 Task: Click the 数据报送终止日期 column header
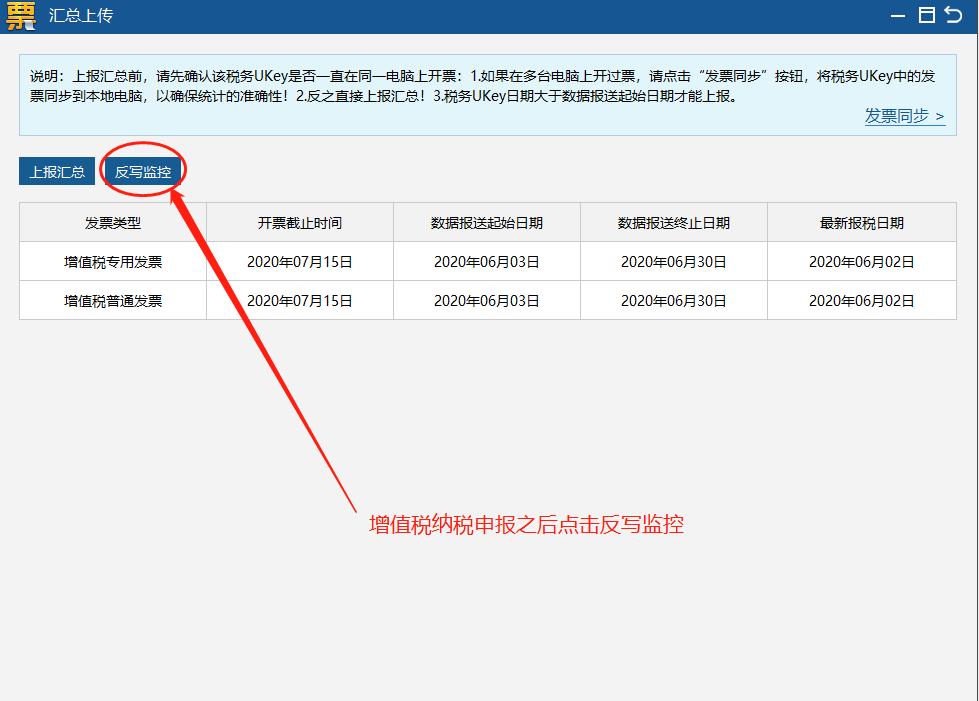[x=672, y=222]
